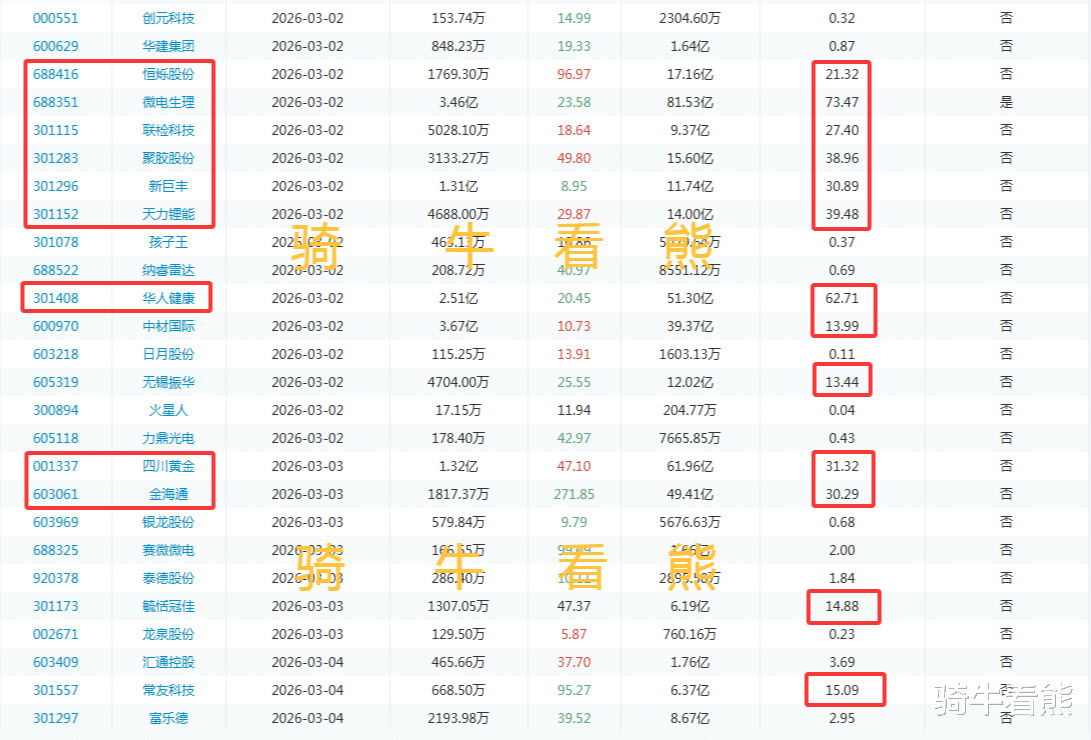Open stock code link 300894

[56, 410]
